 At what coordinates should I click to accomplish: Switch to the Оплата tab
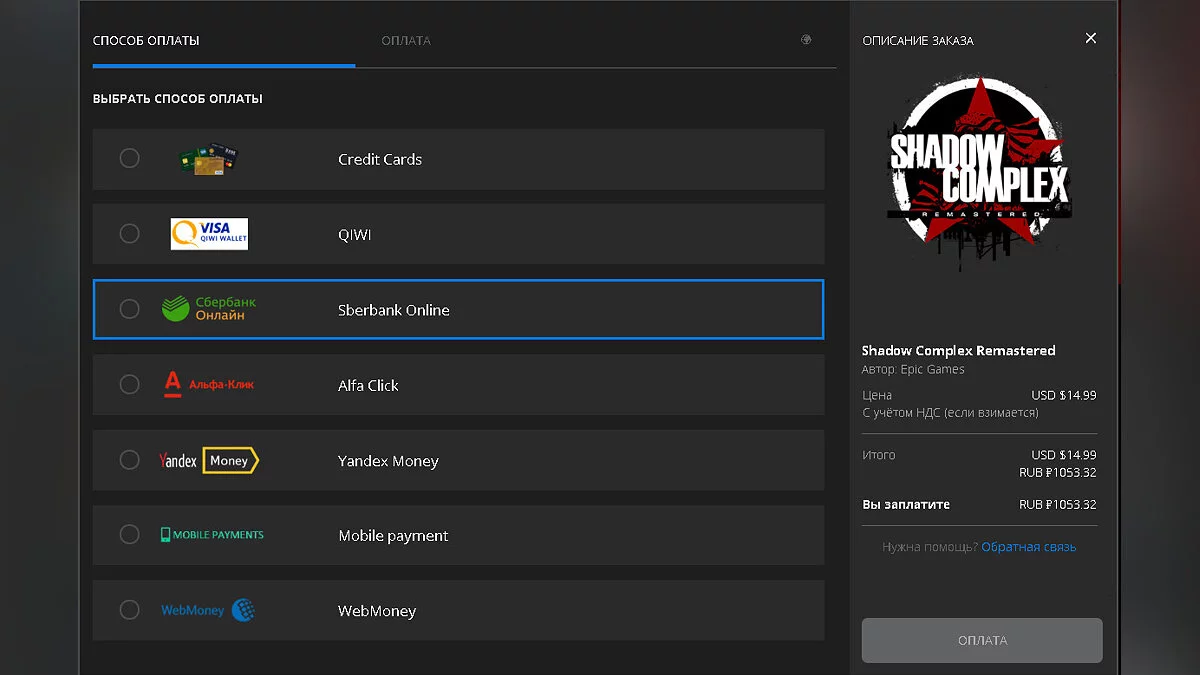406,41
